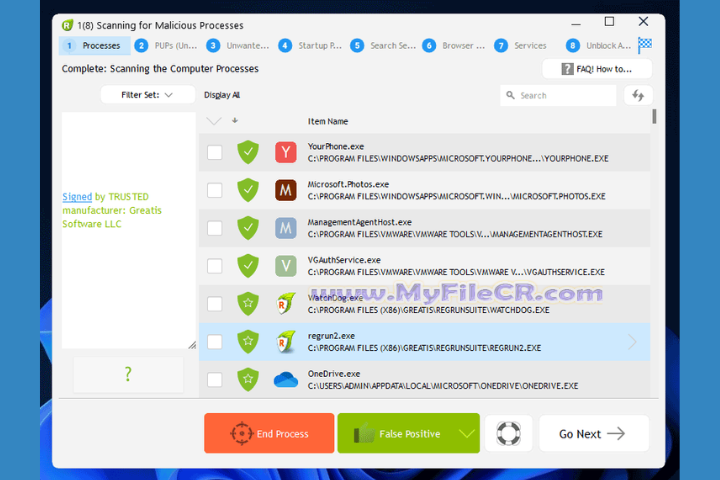Viewport: 720px width, 480px height.
Task: Click the green shield for ManagementAgentHost.exe
Action: tap(248, 228)
